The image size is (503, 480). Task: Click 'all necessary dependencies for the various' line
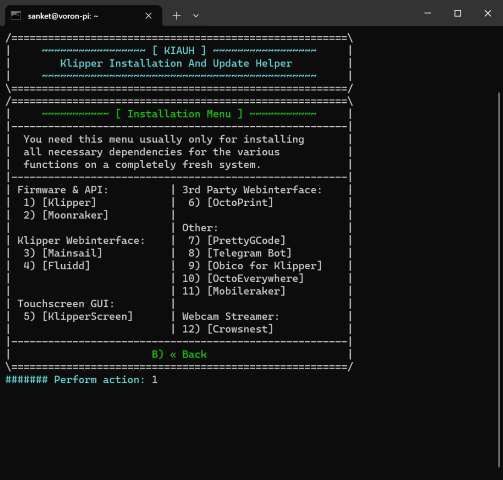[x=151, y=152]
